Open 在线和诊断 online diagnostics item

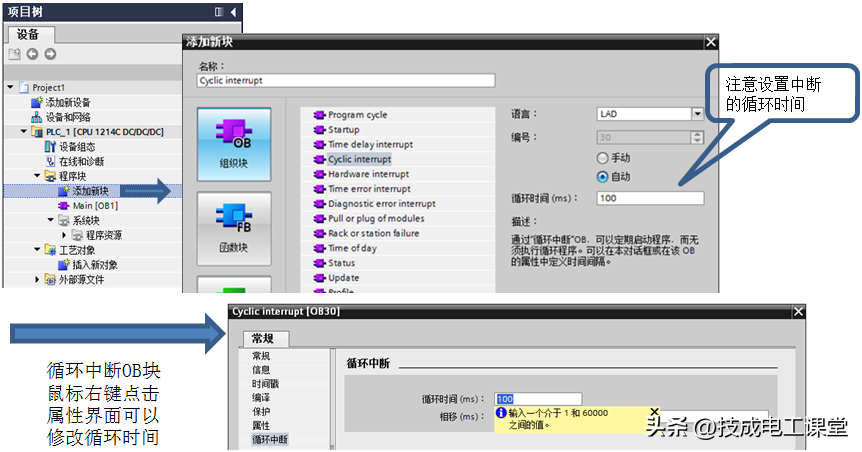(x=80, y=160)
